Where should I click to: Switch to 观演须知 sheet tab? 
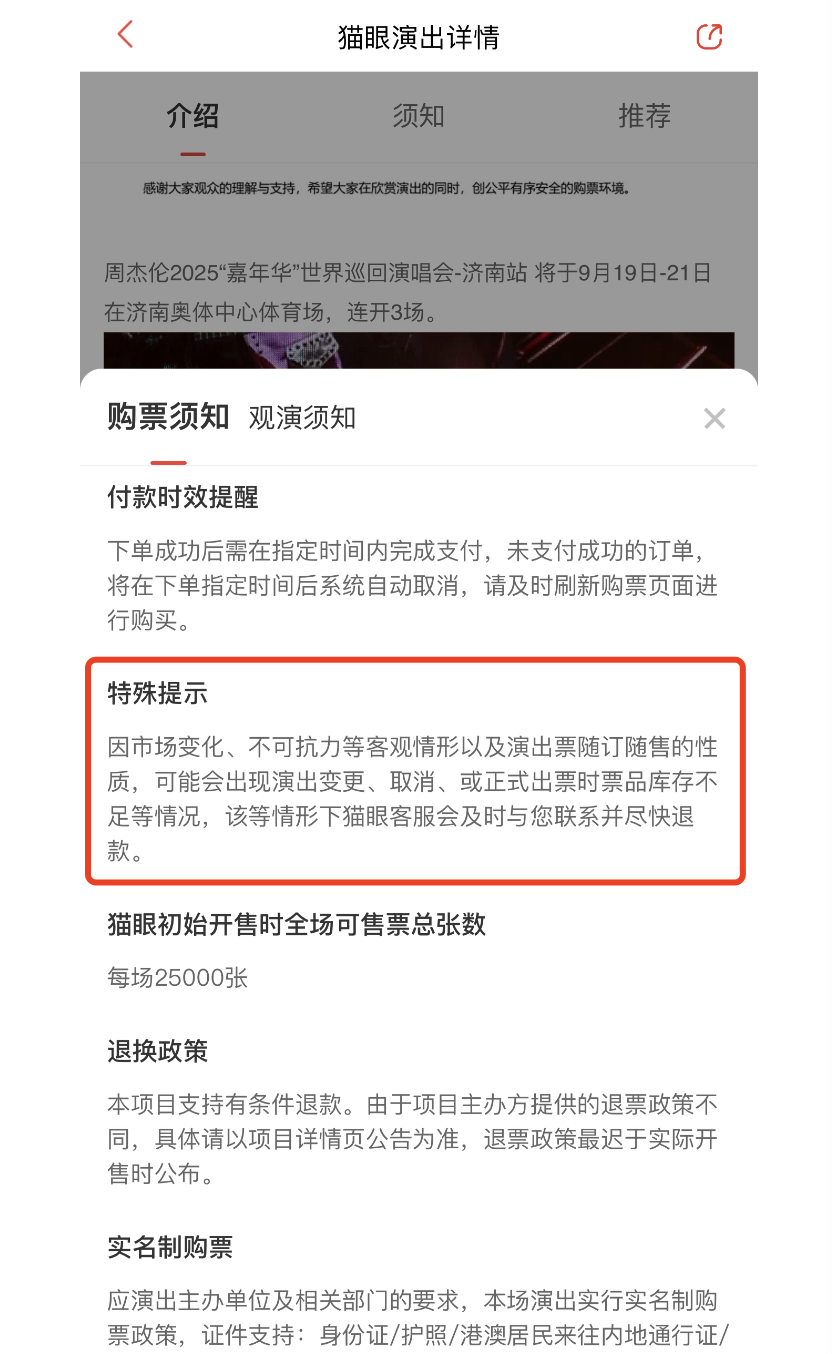coord(302,417)
